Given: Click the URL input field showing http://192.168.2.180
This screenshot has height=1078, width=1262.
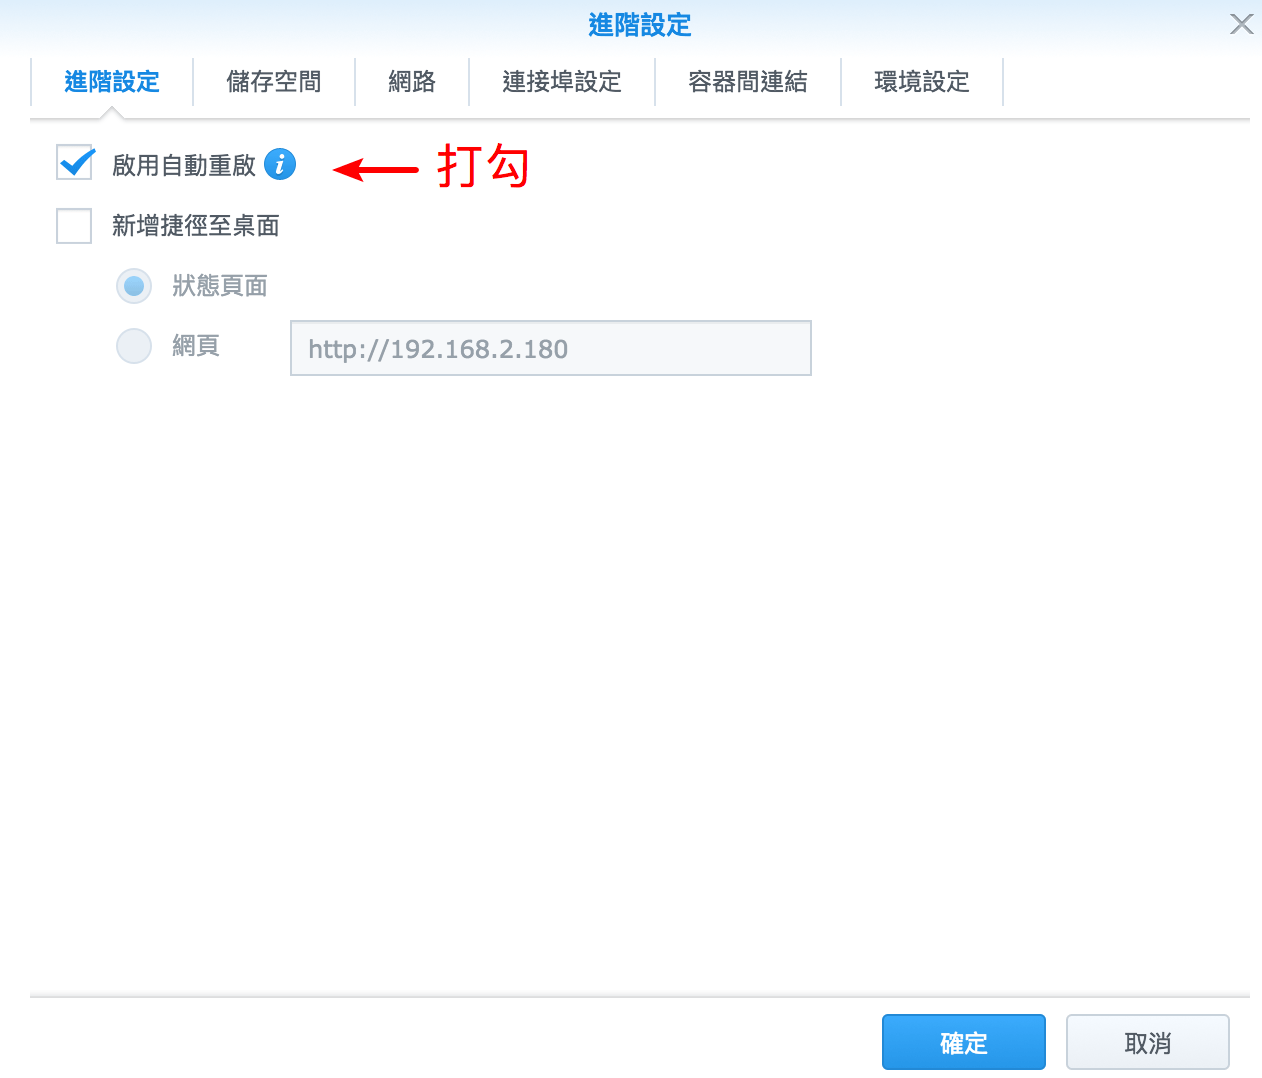Looking at the screenshot, I should [550, 348].
